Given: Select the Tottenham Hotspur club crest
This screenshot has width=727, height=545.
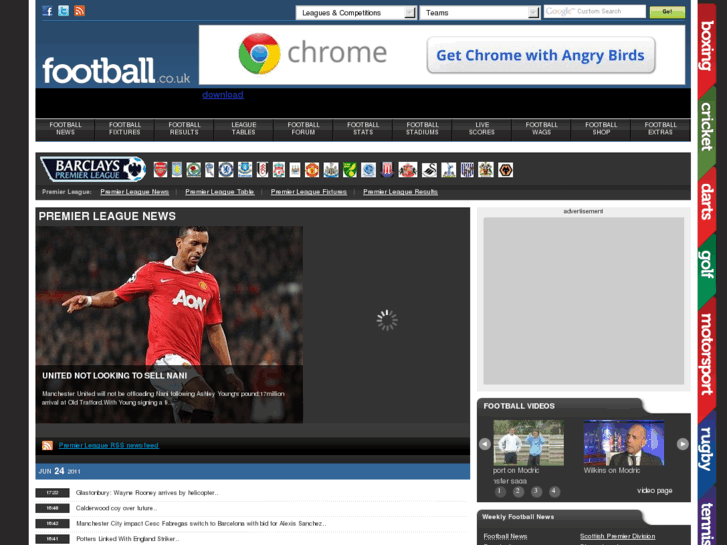Looking at the screenshot, I should (x=448, y=170).
